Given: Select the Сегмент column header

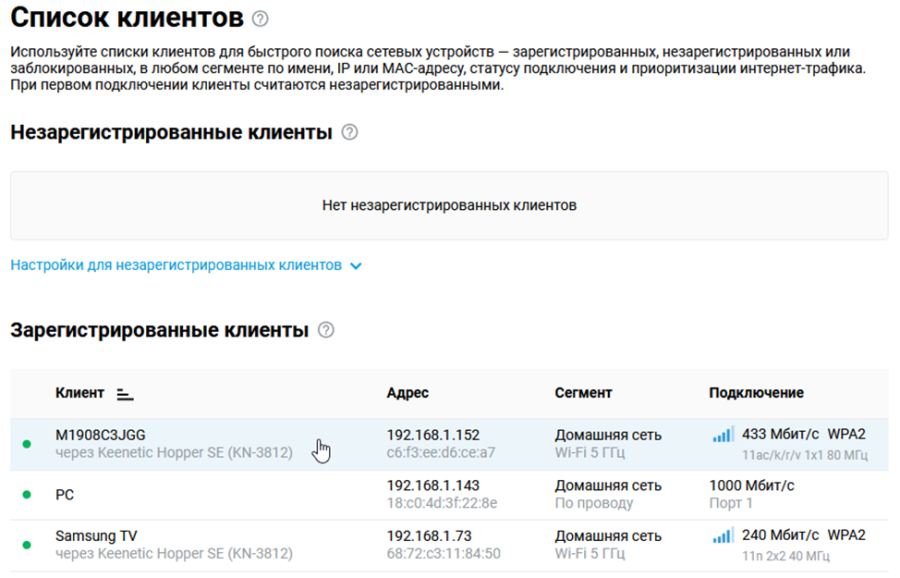Looking at the screenshot, I should pos(583,393).
